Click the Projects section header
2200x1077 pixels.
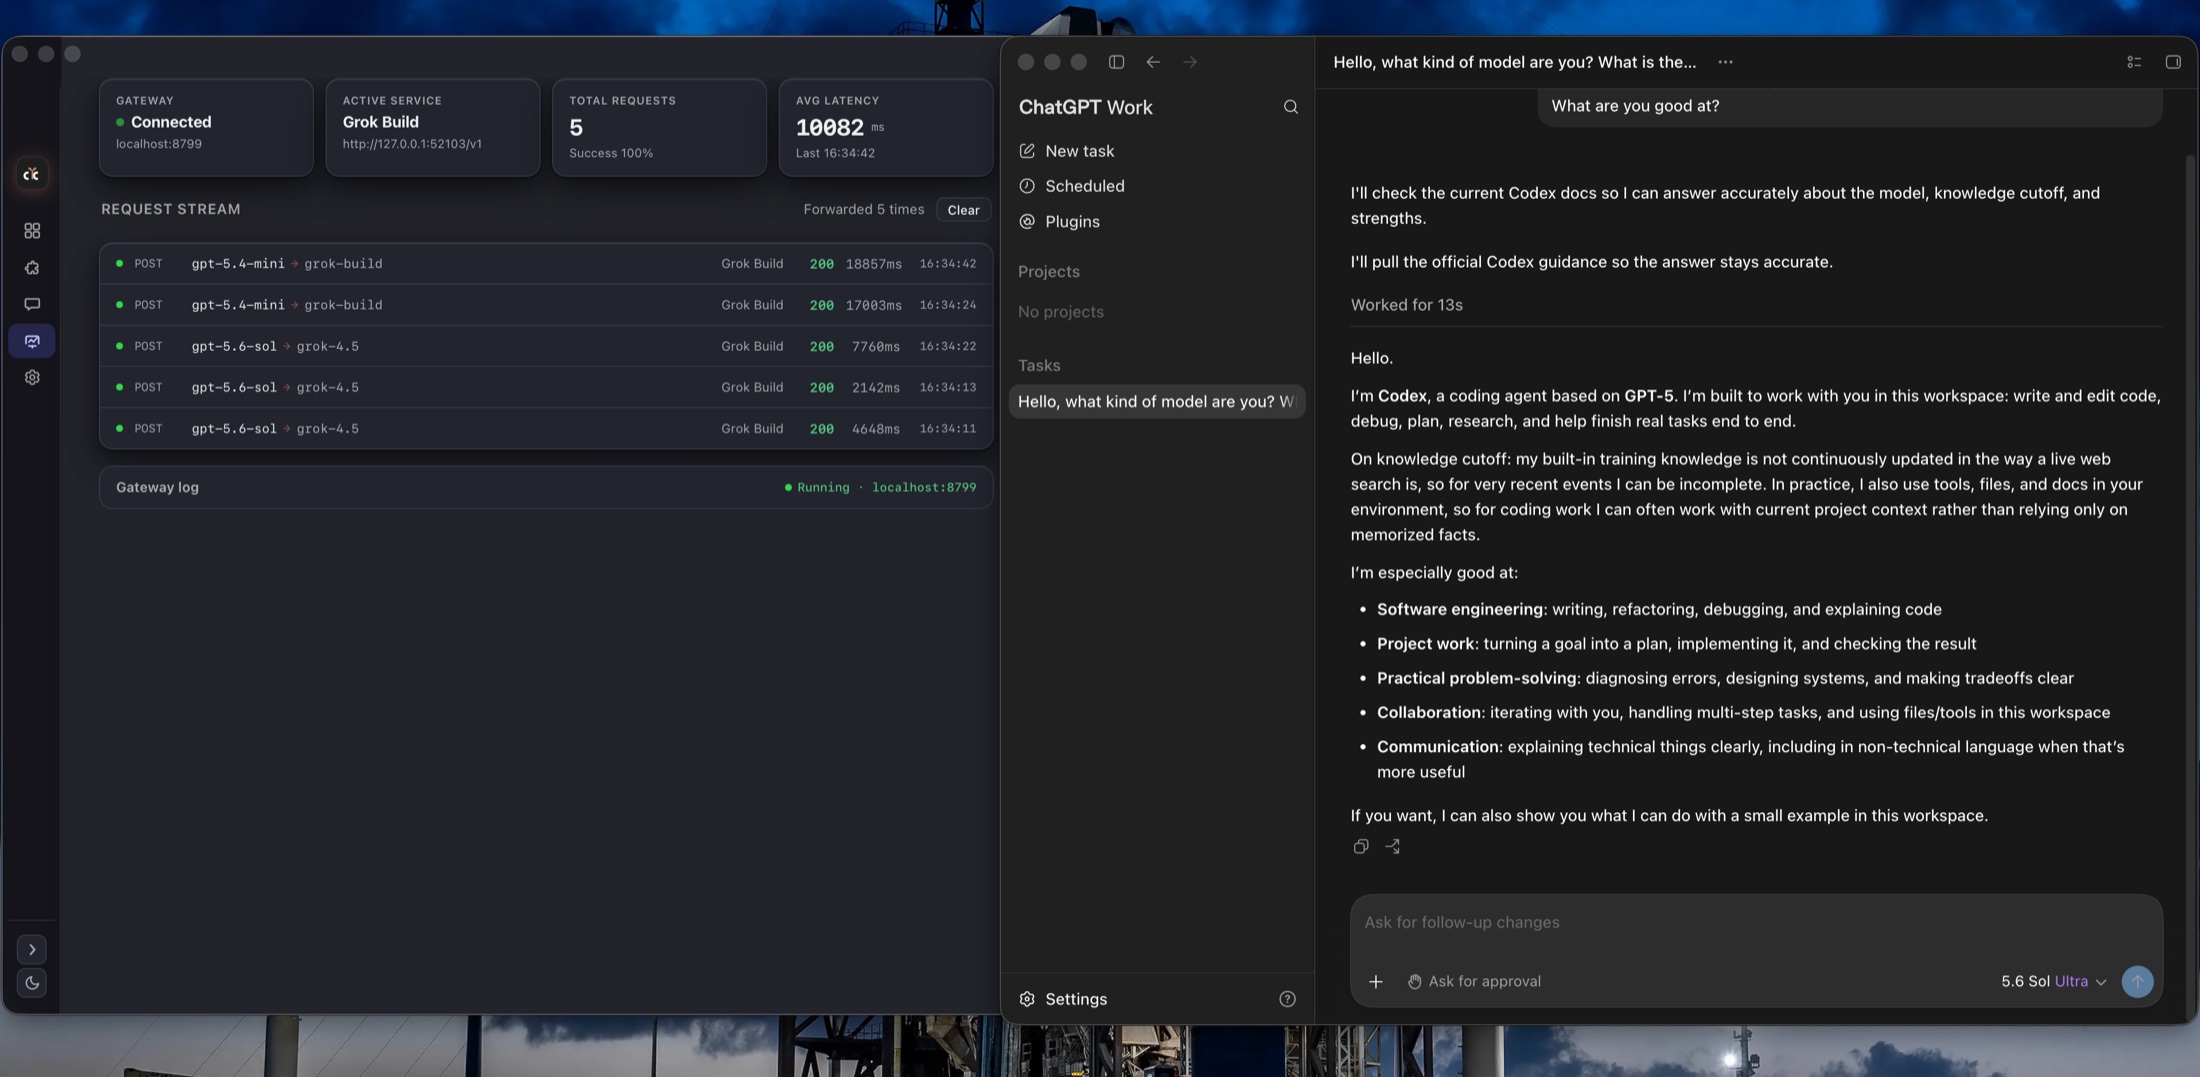click(1048, 272)
